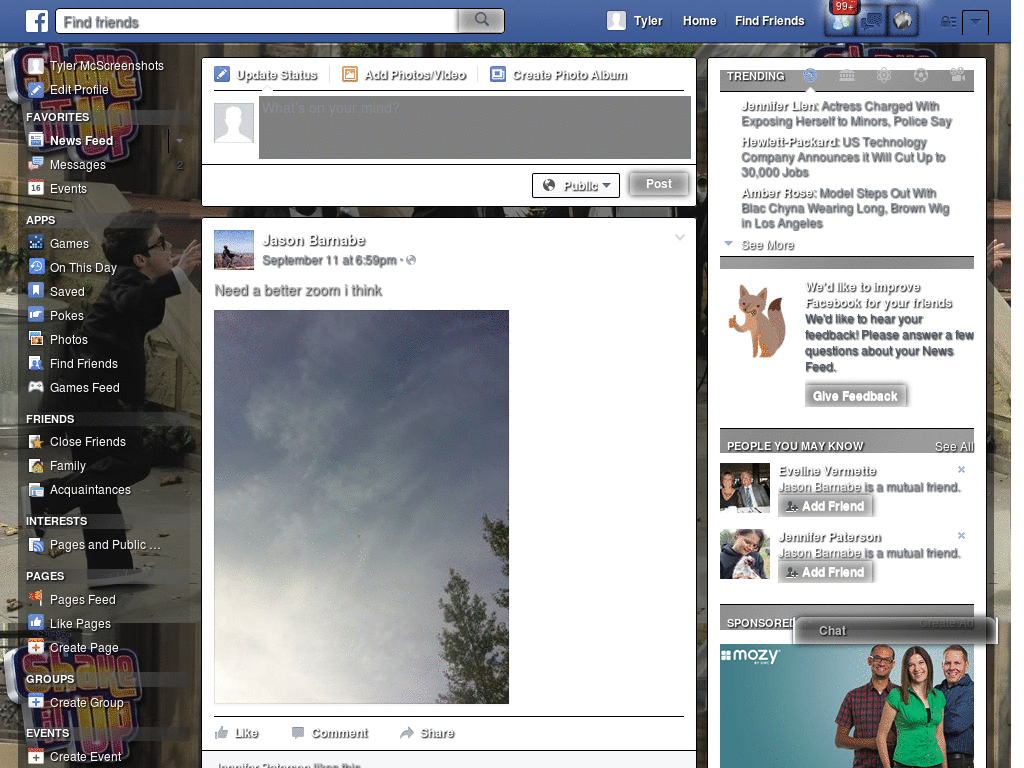Image resolution: width=1024 pixels, height=768 pixels.
Task: Go to Home in top bar
Action: 699,21
